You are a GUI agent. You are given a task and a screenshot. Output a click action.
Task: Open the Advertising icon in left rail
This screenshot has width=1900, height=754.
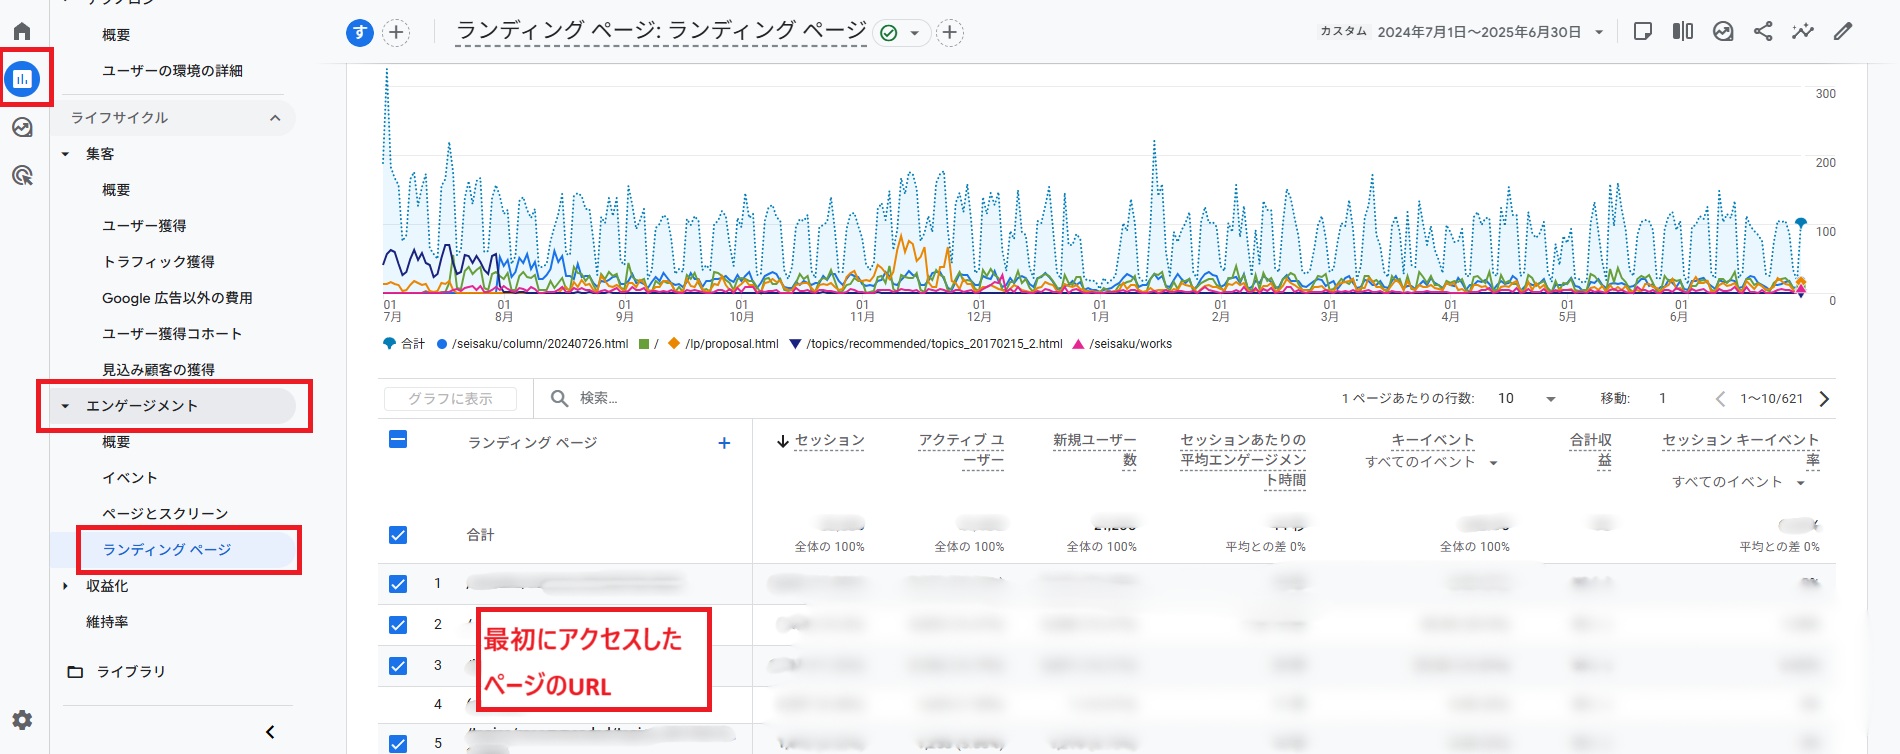click(22, 176)
